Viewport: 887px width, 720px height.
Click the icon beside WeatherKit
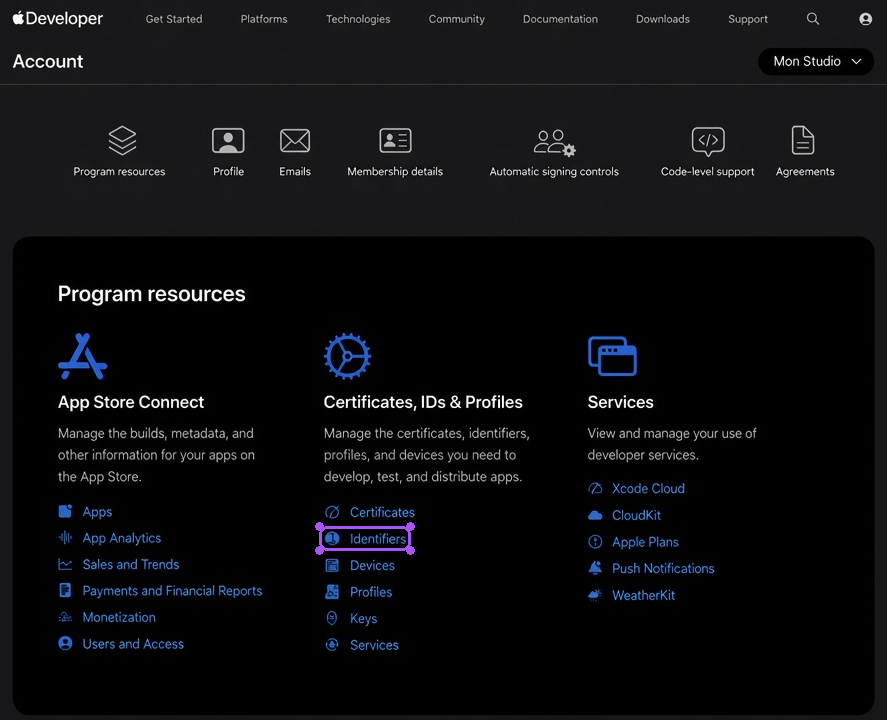tap(595, 595)
